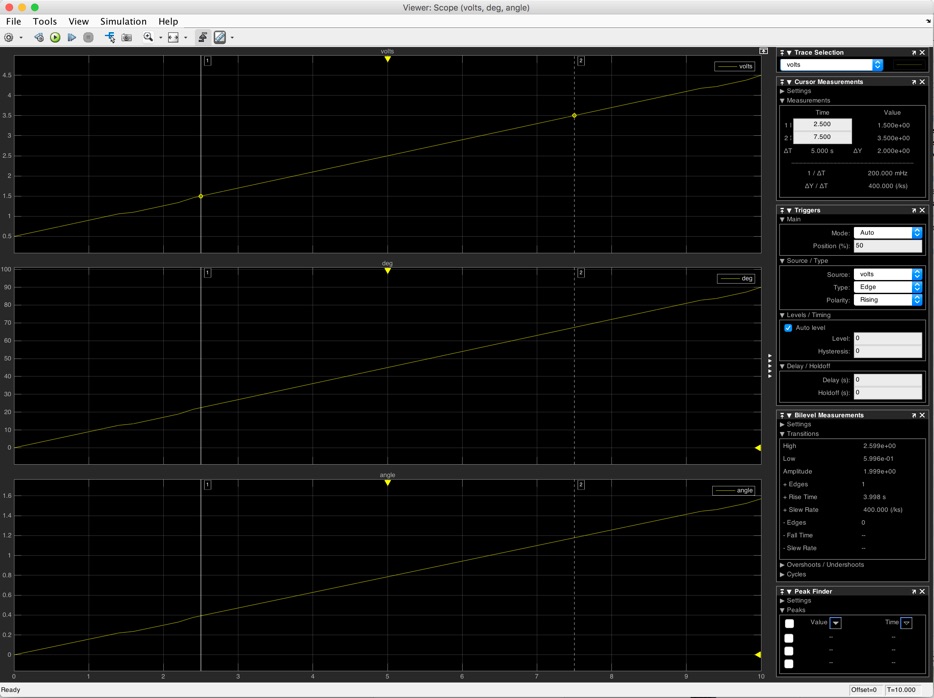Click the volts trace color swatch
The height and width of the screenshot is (698, 934).
coord(911,65)
